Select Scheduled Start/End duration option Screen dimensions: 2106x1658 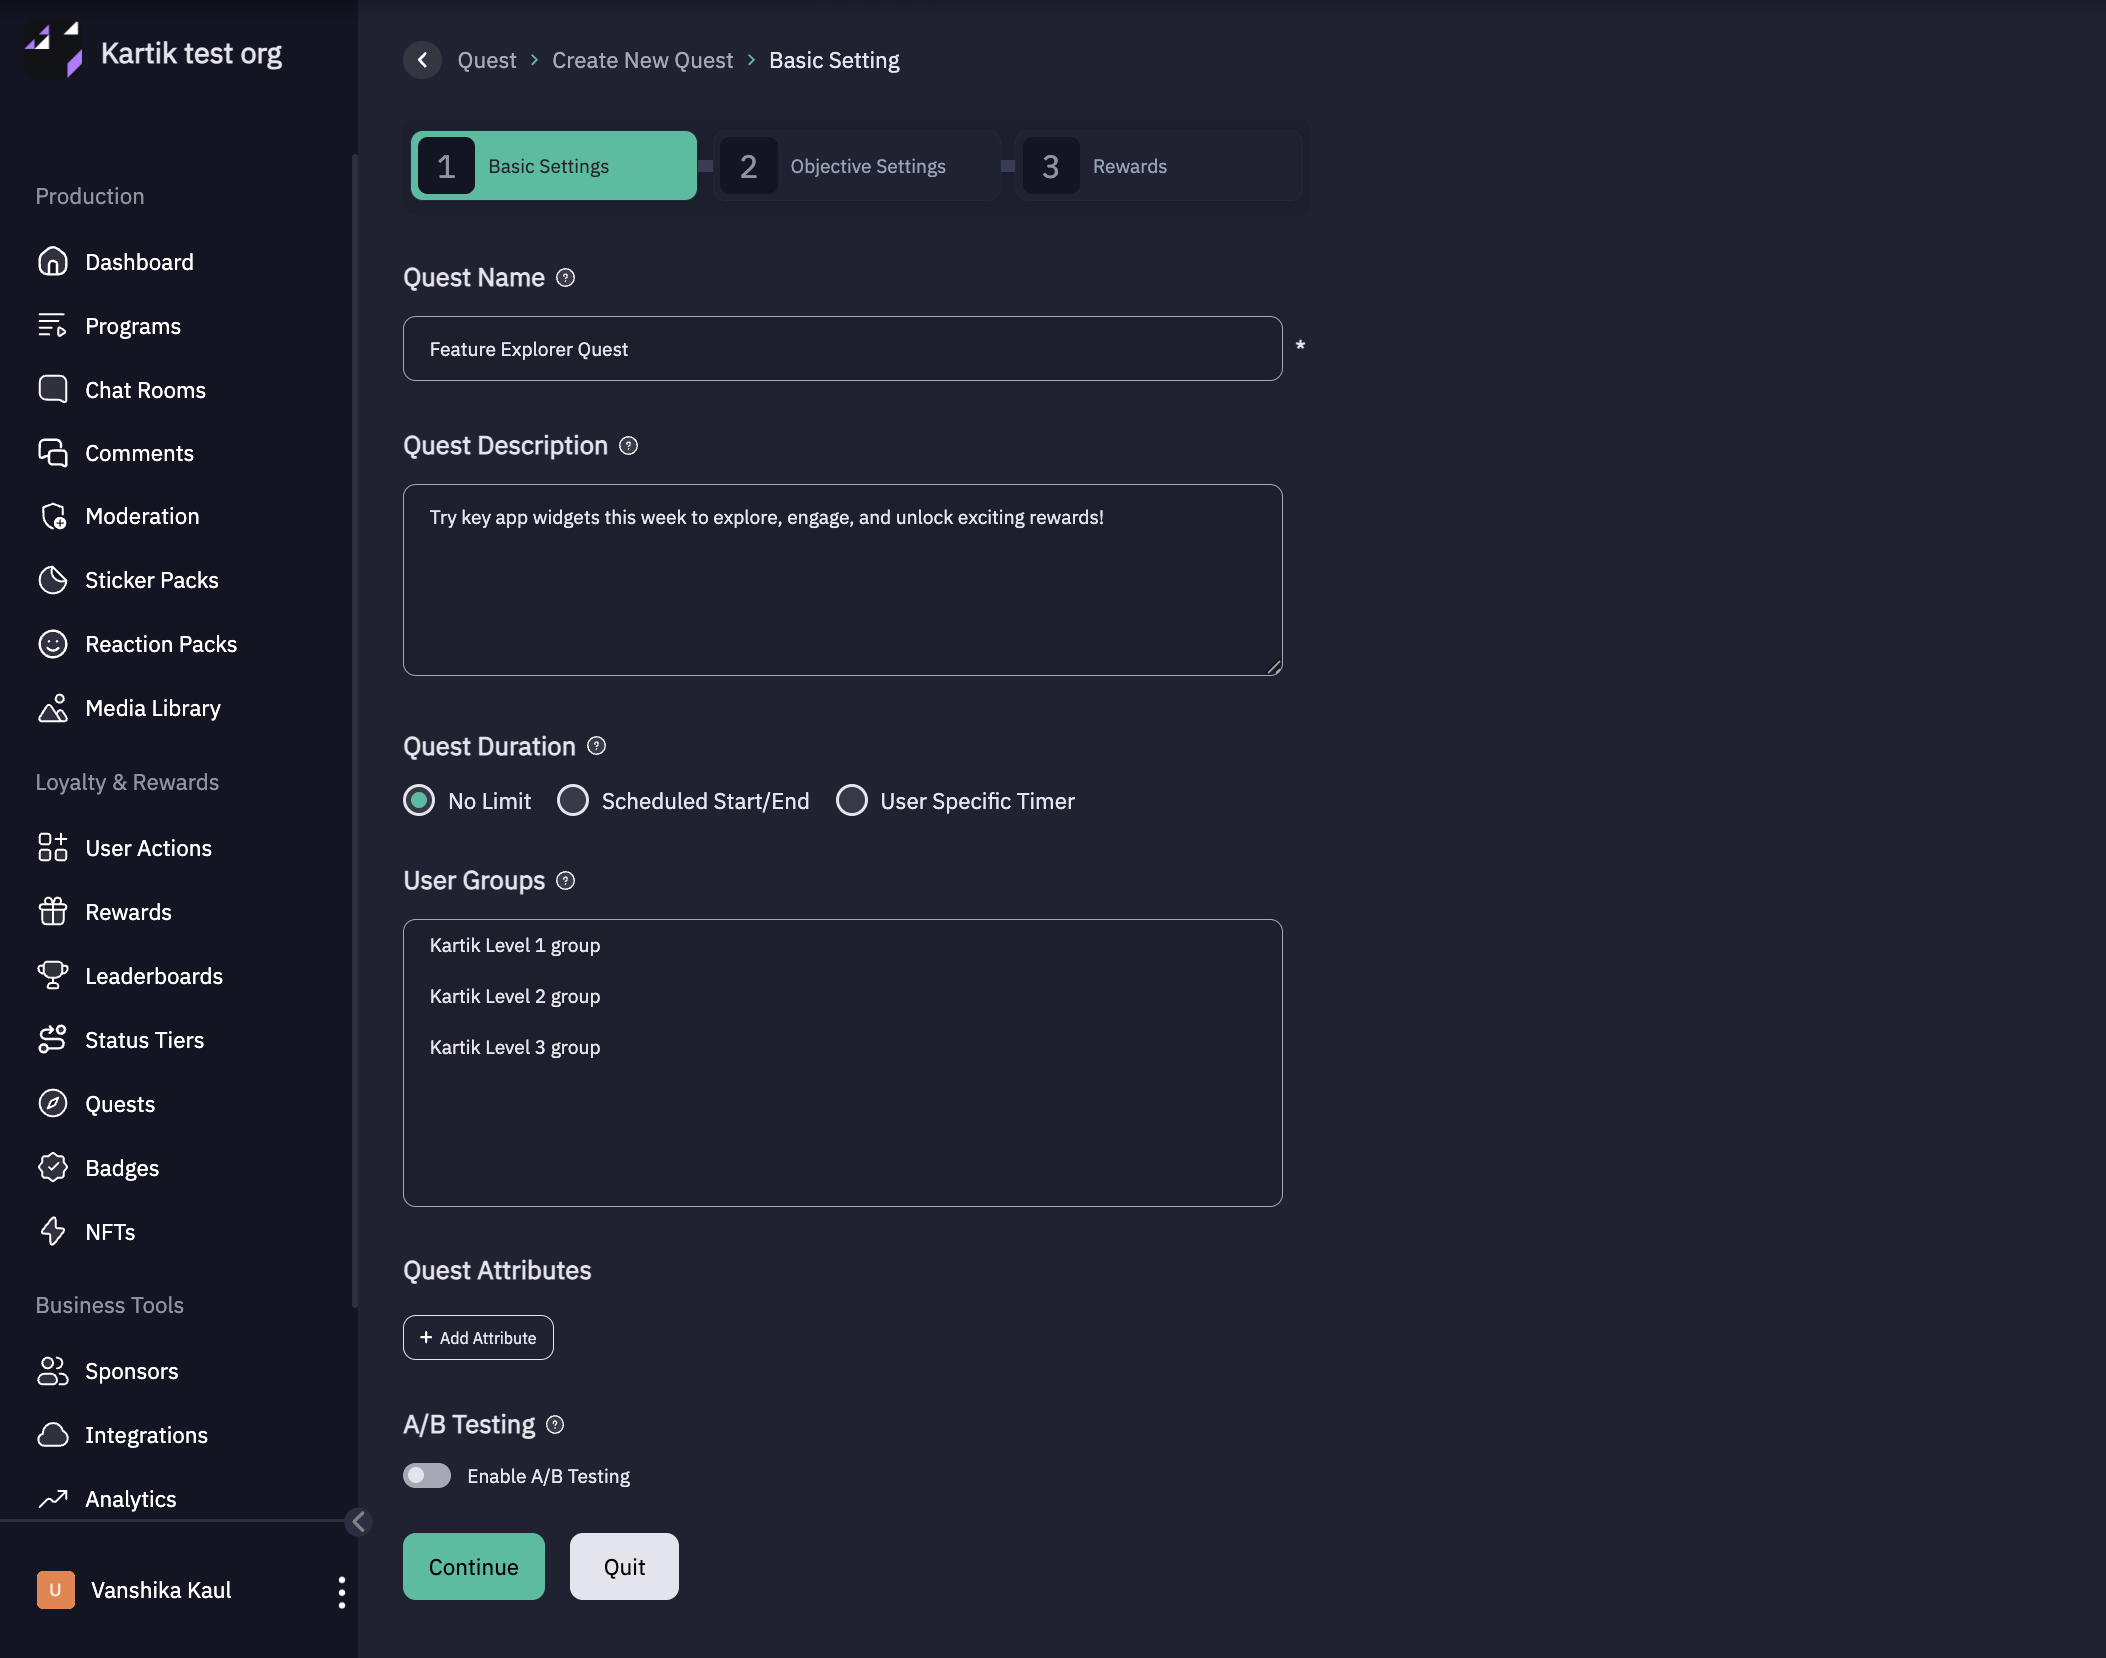tap(573, 800)
